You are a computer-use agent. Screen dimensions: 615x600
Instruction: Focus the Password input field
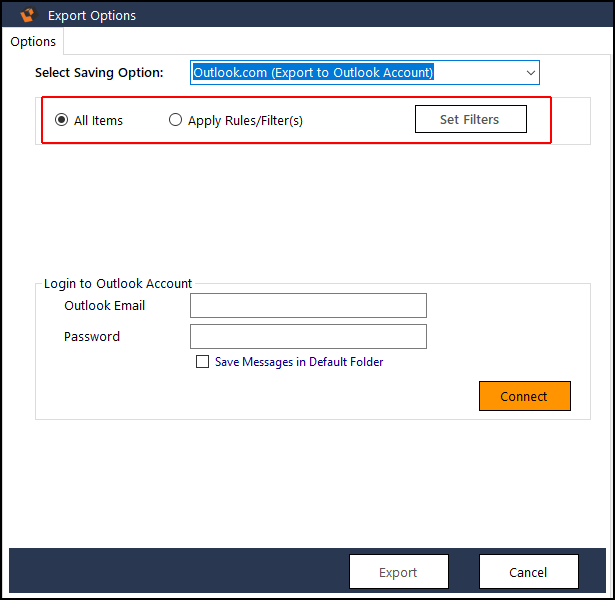pos(308,336)
